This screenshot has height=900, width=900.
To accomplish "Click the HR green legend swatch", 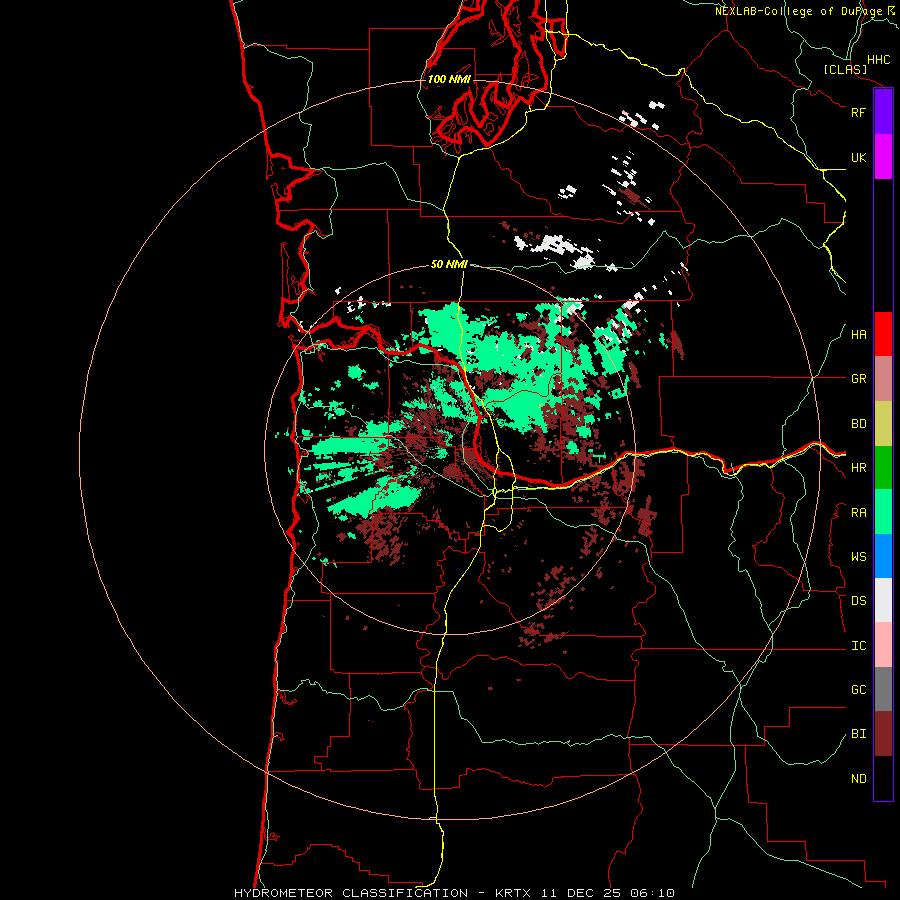I will pos(883,468).
